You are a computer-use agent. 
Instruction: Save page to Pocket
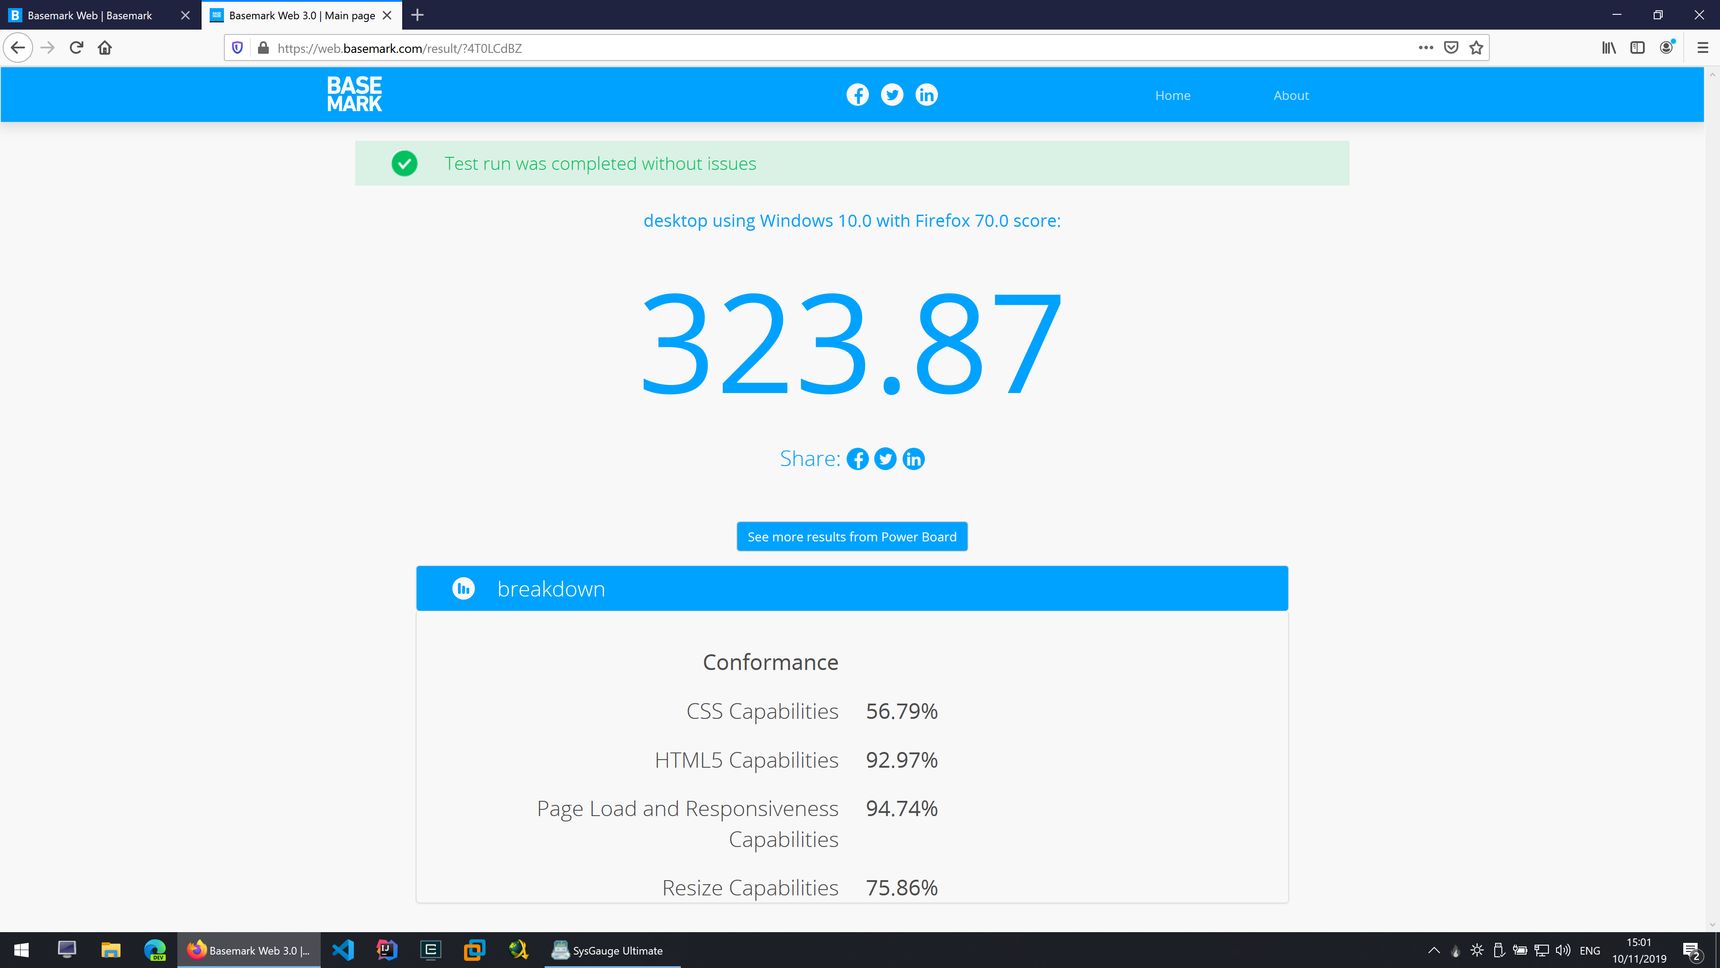(x=1451, y=47)
